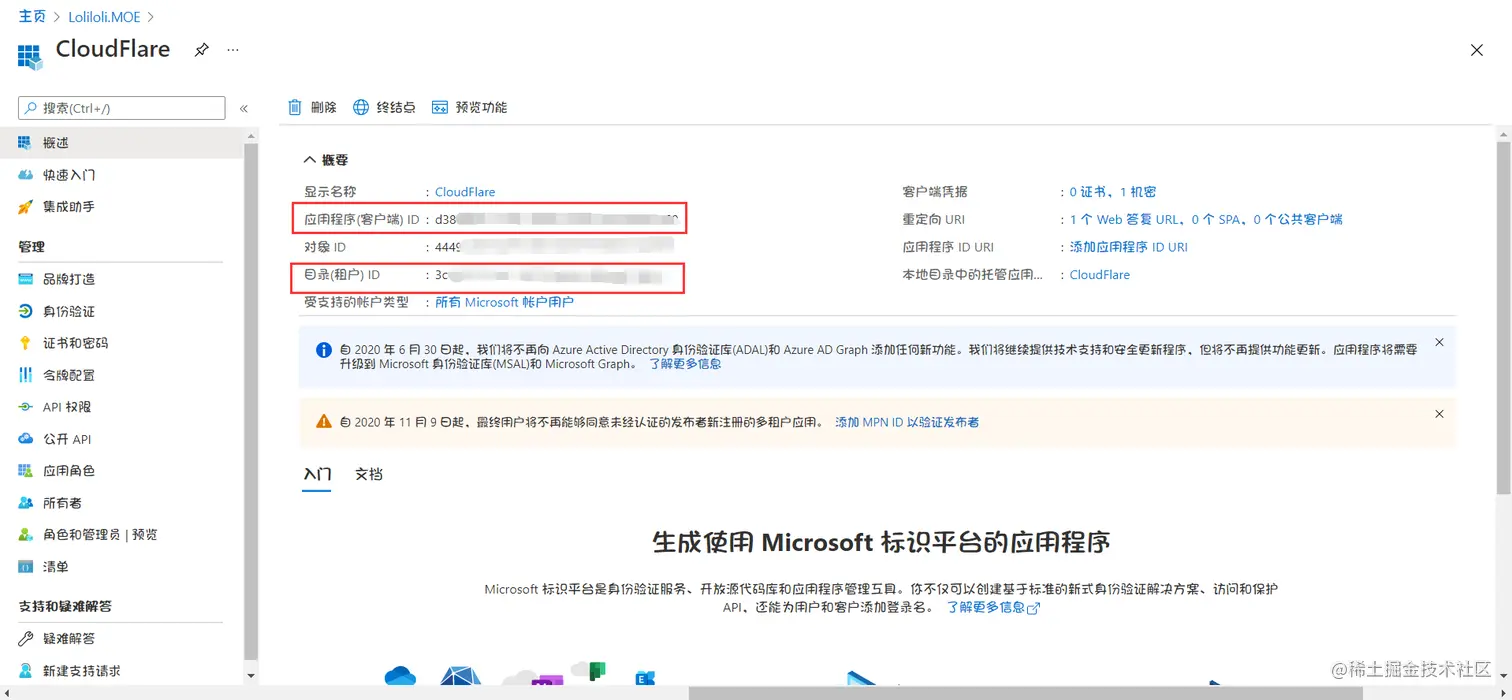Open the redirect URI link

[1206, 219]
